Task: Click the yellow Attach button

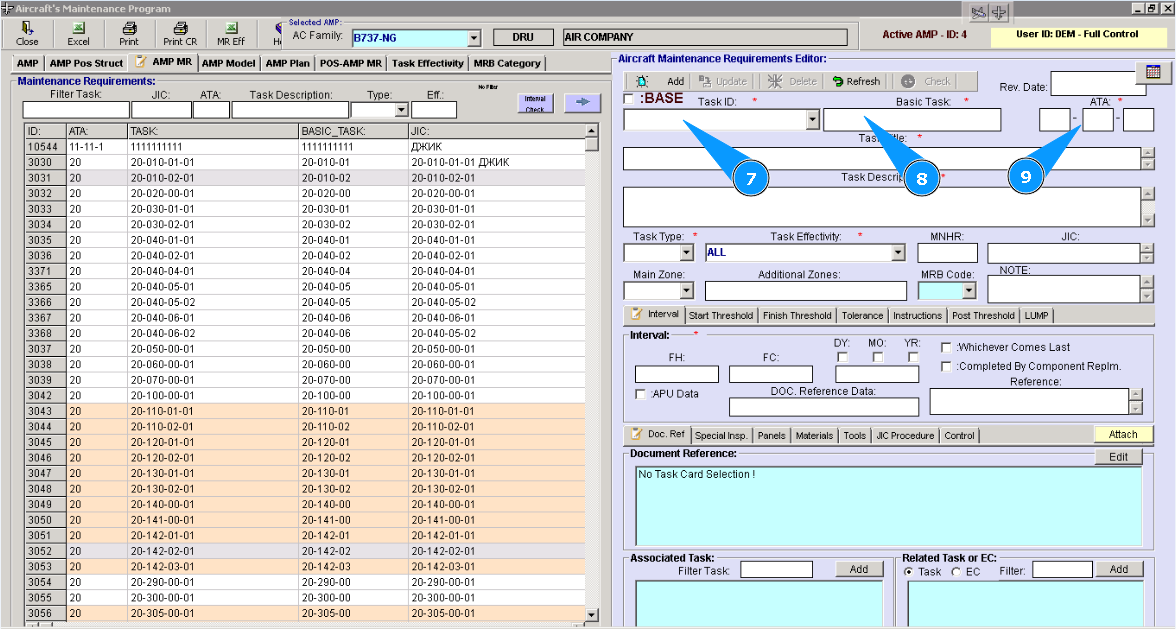Action: pyautogui.click(x=1123, y=434)
